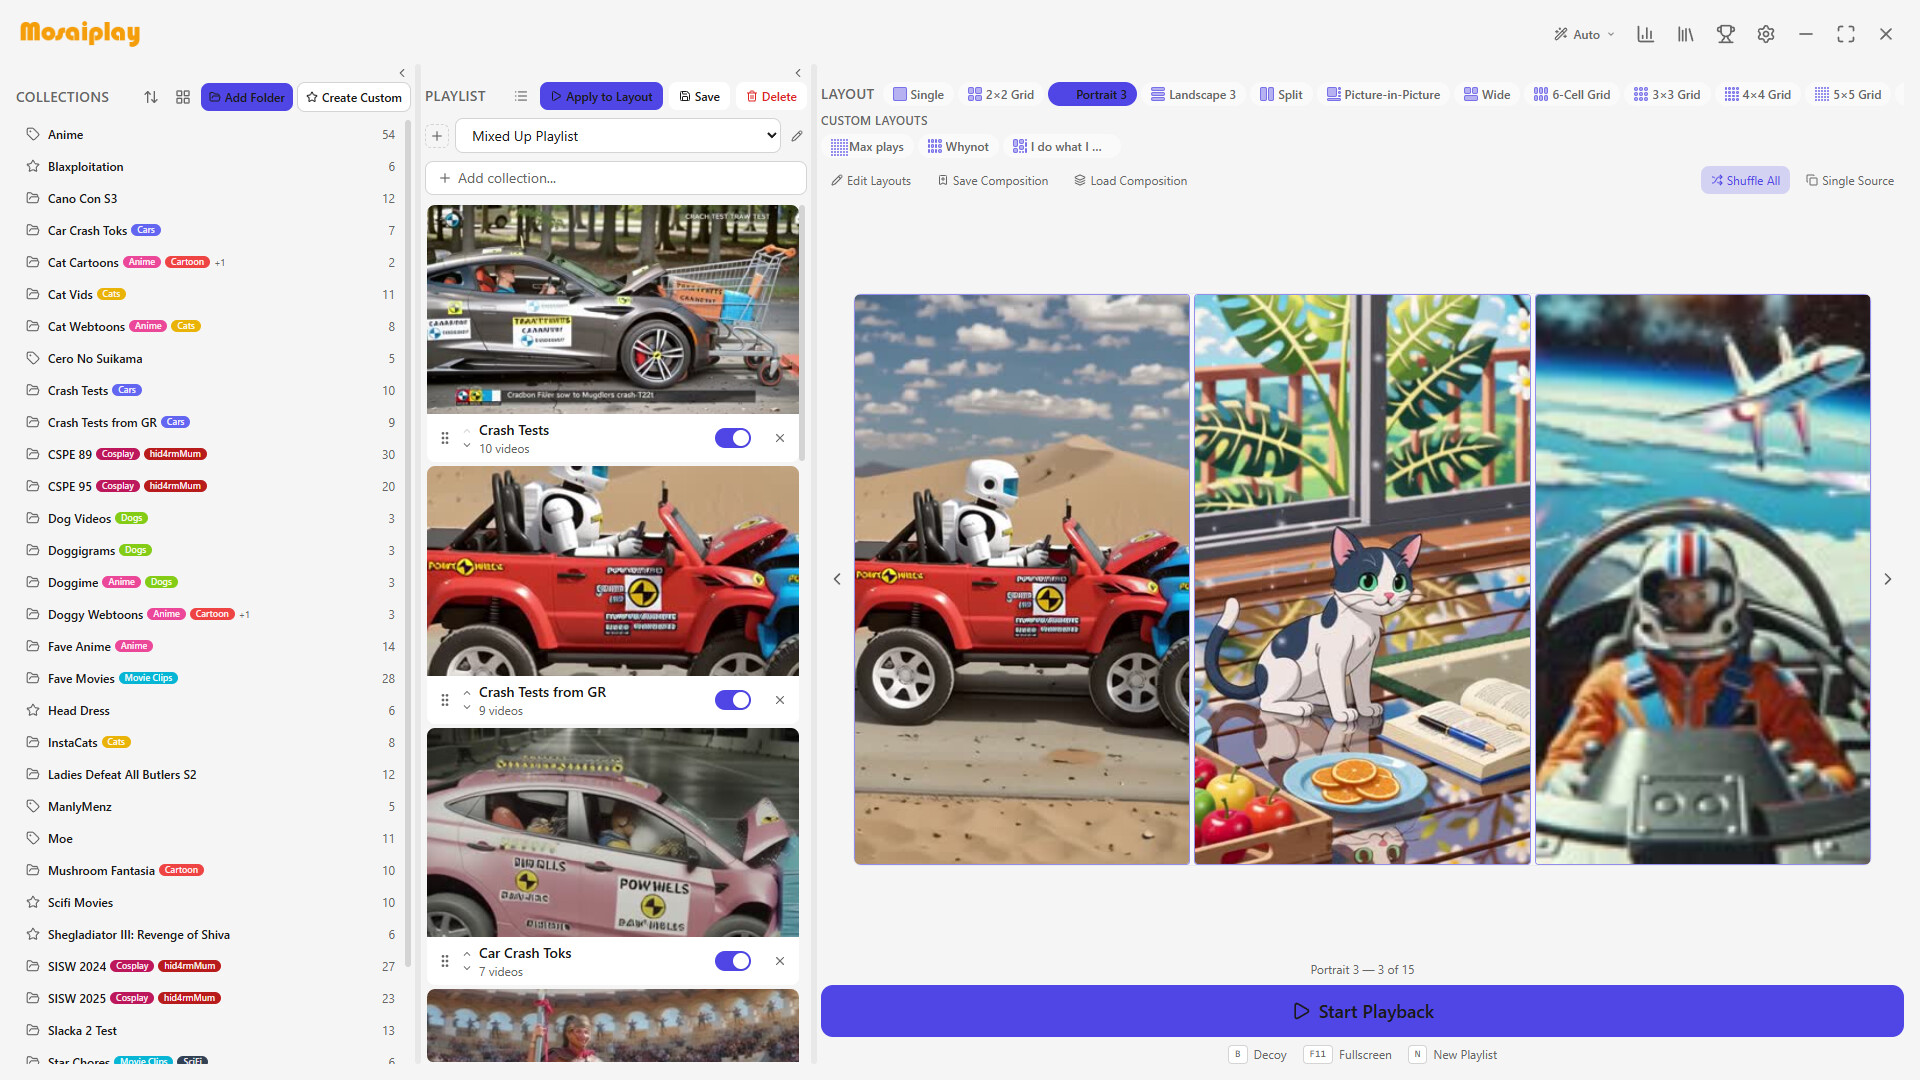The image size is (1920, 1080).
Task: Click the Start Playback button
Action: click(1362, 1011)
